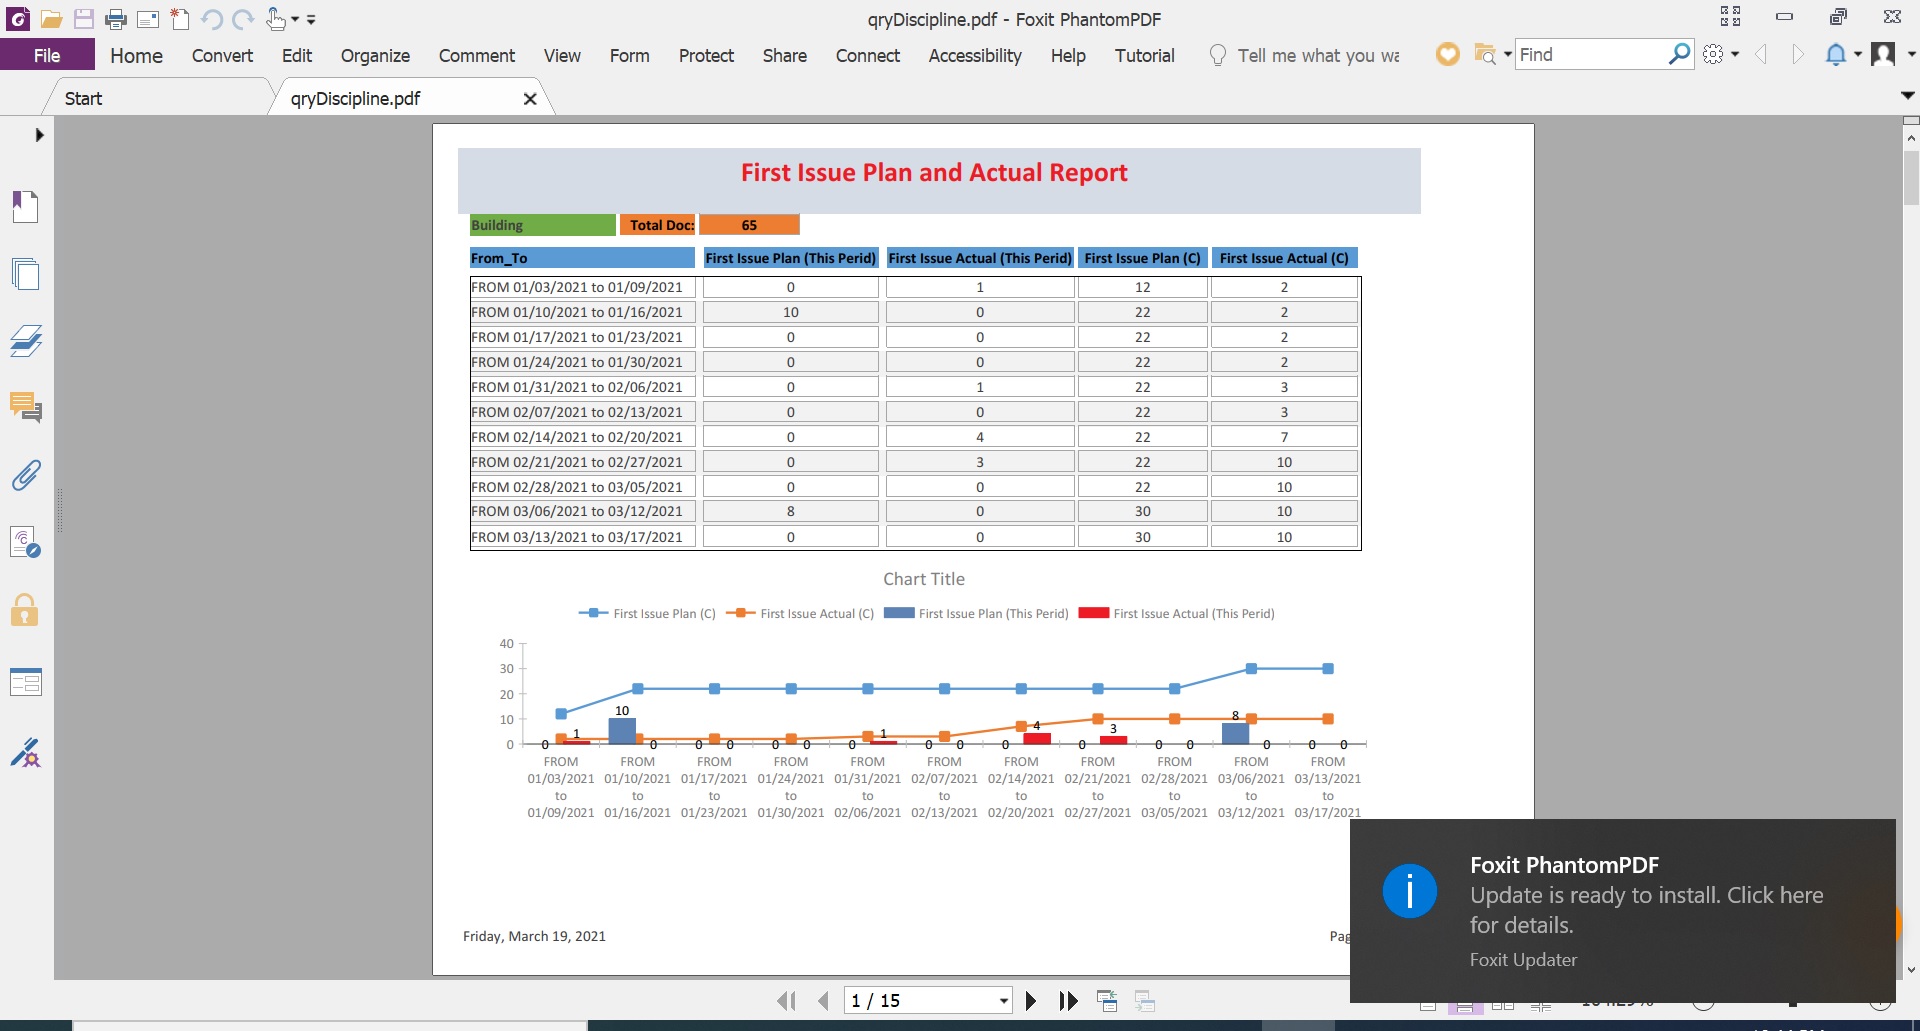Expand the search settings gear dropdown
Image resolution: width=1920 pixels, height=1031 pixels.
1735,55
